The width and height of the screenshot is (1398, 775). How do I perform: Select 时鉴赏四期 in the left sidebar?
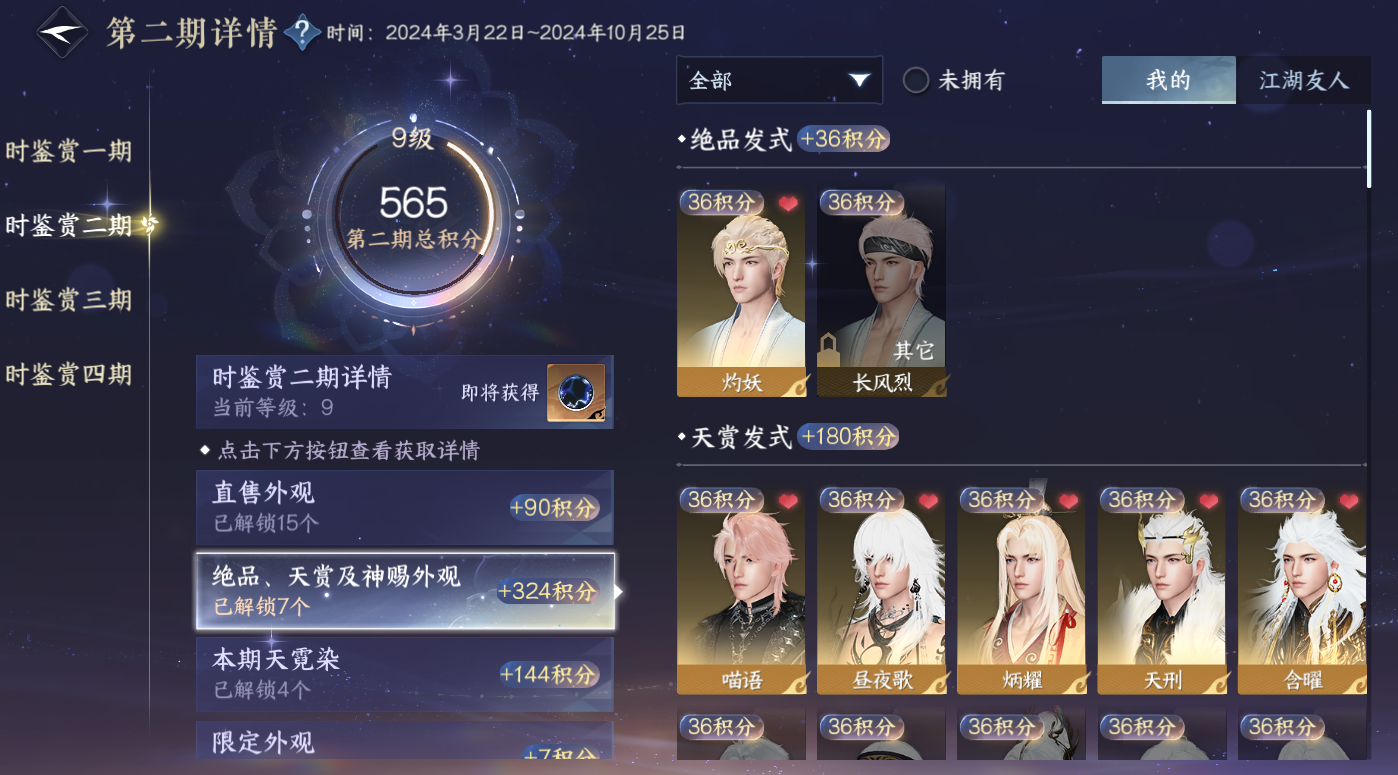pos(69,375)
